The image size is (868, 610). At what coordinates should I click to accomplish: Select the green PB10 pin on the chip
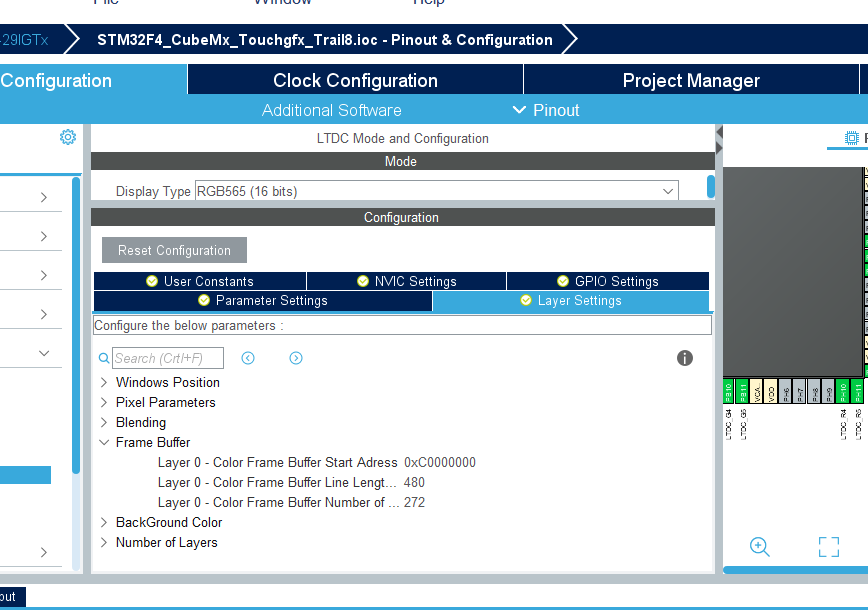tap(728, 391)
